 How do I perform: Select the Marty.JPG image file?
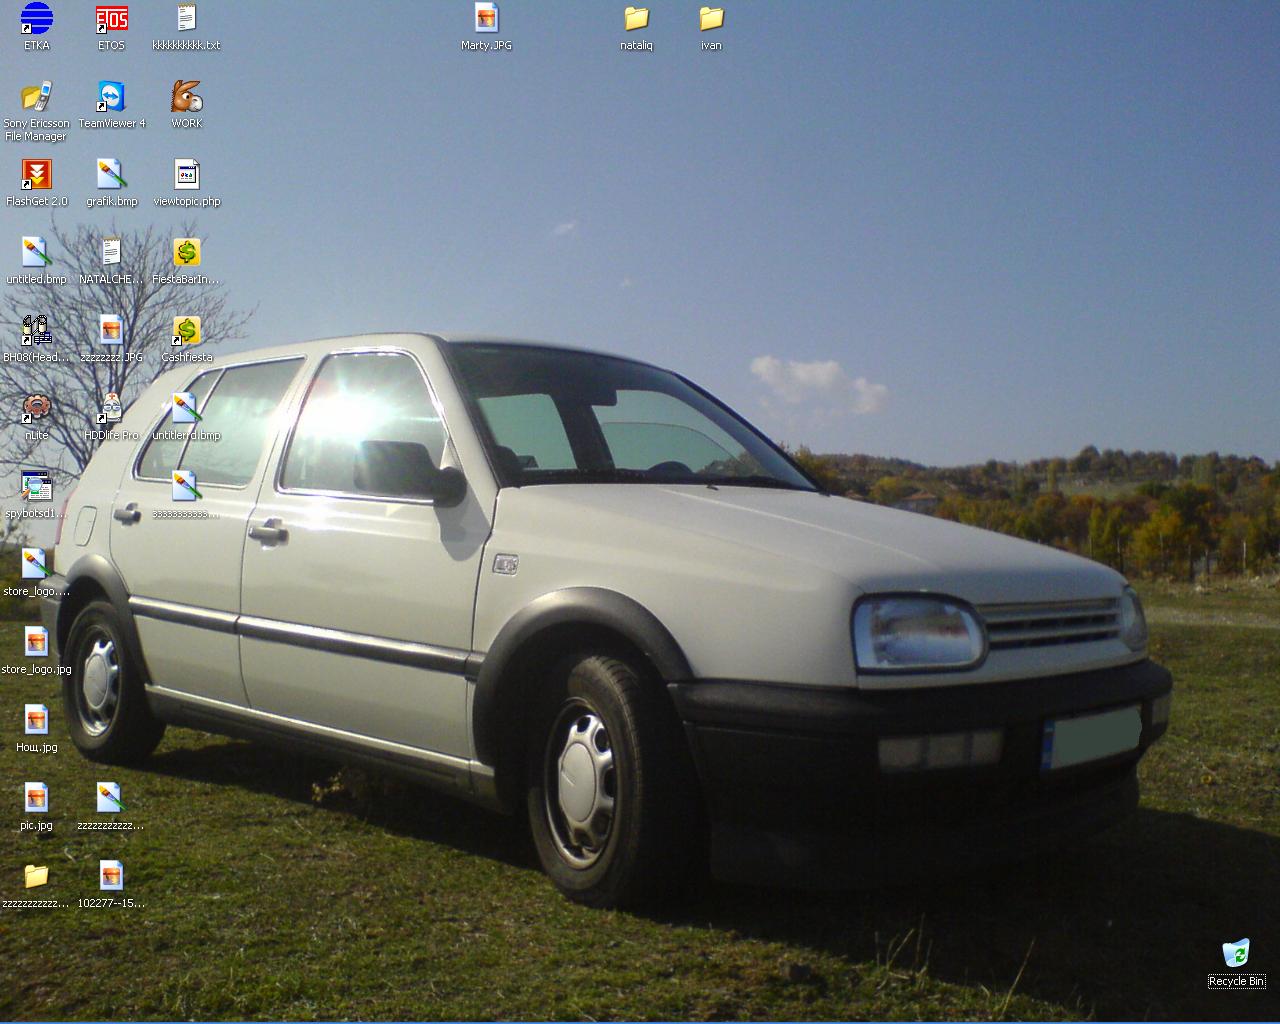486,19
